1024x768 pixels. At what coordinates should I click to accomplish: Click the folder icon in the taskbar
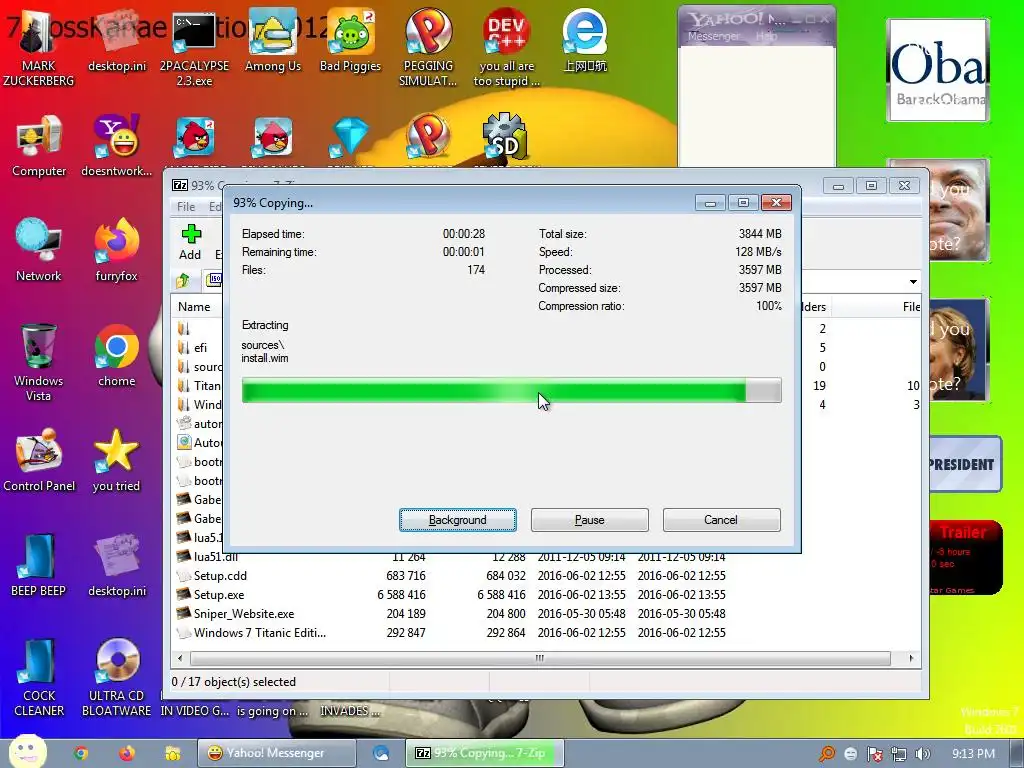coord(172,753)
